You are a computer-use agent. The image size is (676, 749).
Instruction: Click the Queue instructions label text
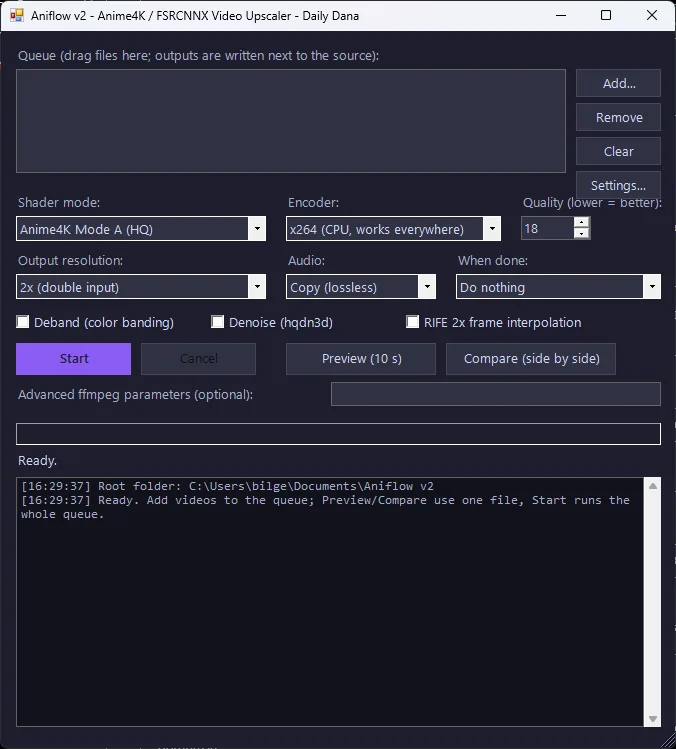click(198, 55)
